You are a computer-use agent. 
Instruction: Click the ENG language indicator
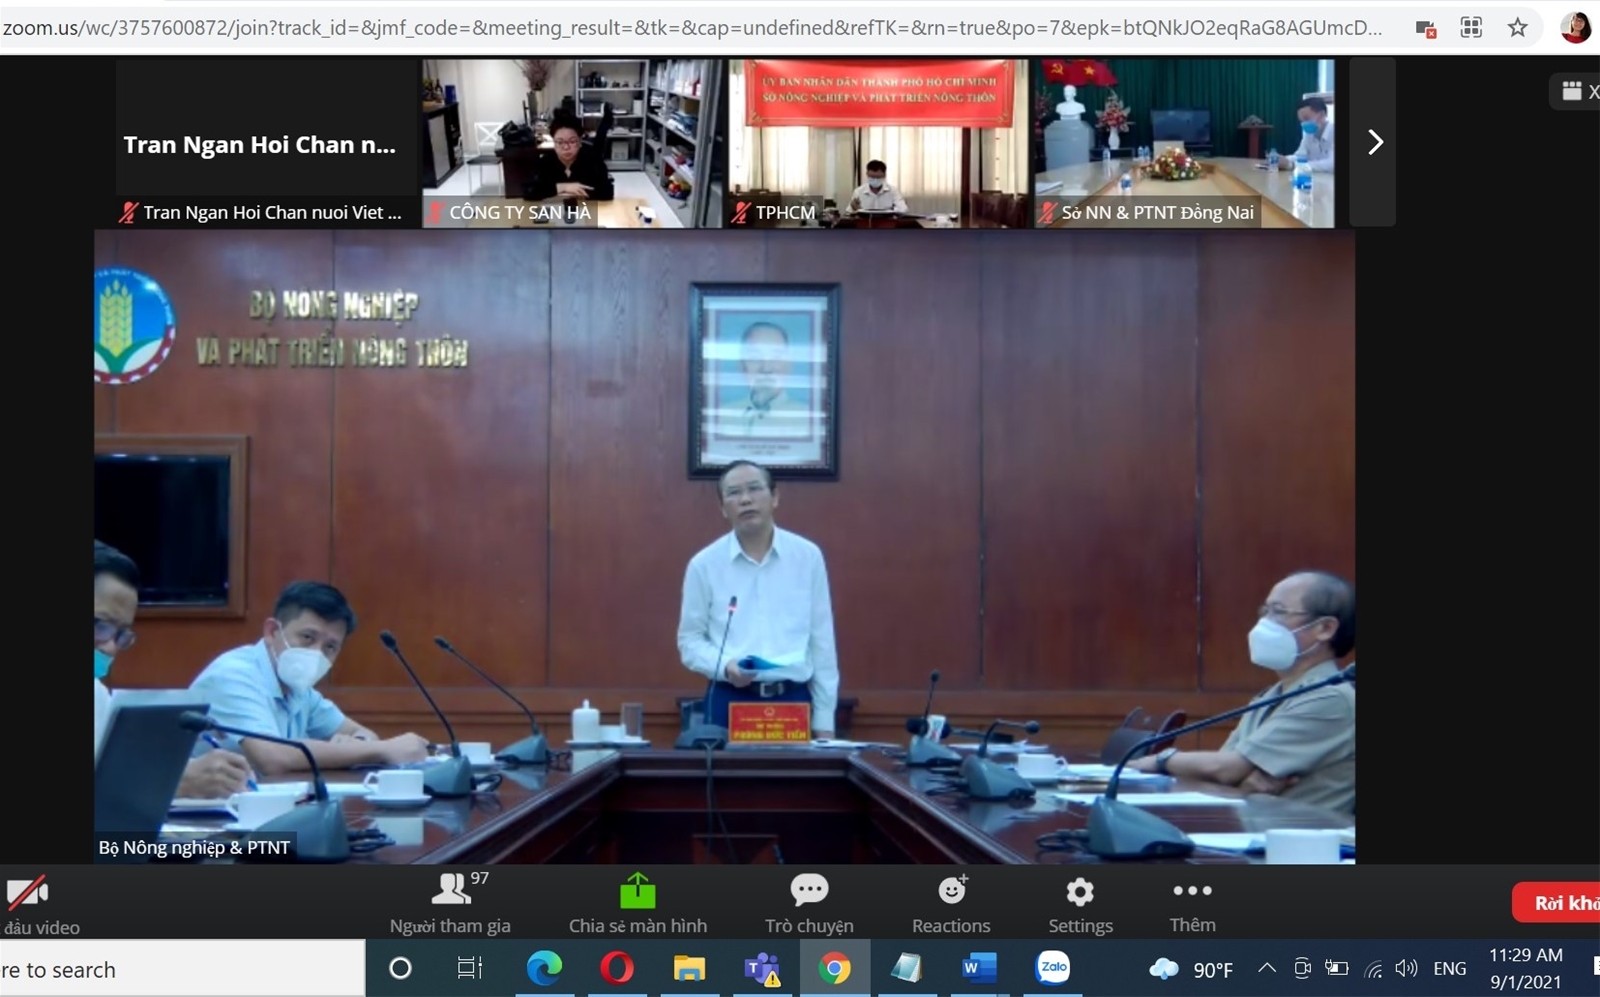click(x=1449, y=968)
